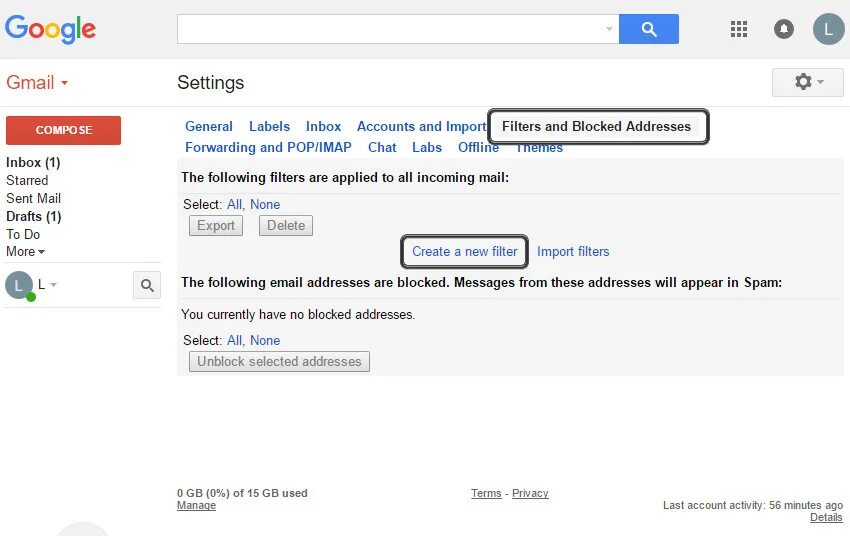Click Create a new filter
The image size is (850, 536).
click(x=465, y=251)
